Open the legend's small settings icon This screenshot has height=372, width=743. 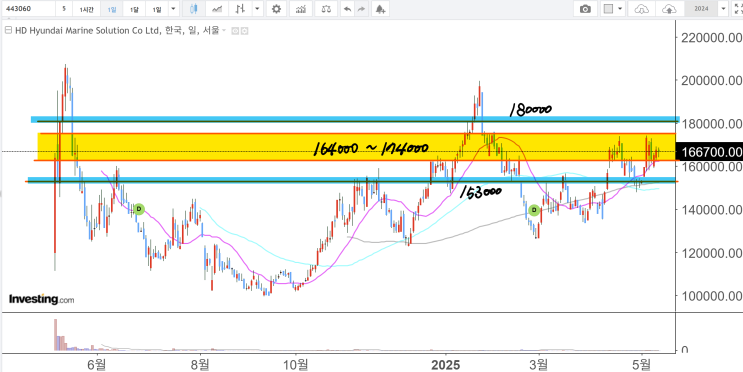(244, 31)
